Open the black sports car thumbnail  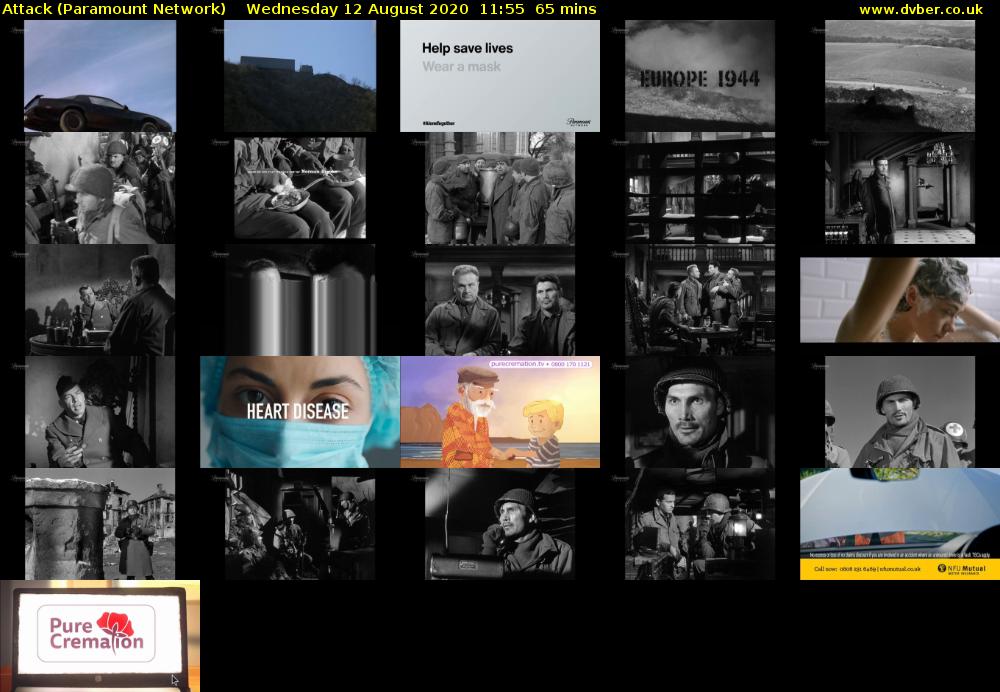[100, 76]
